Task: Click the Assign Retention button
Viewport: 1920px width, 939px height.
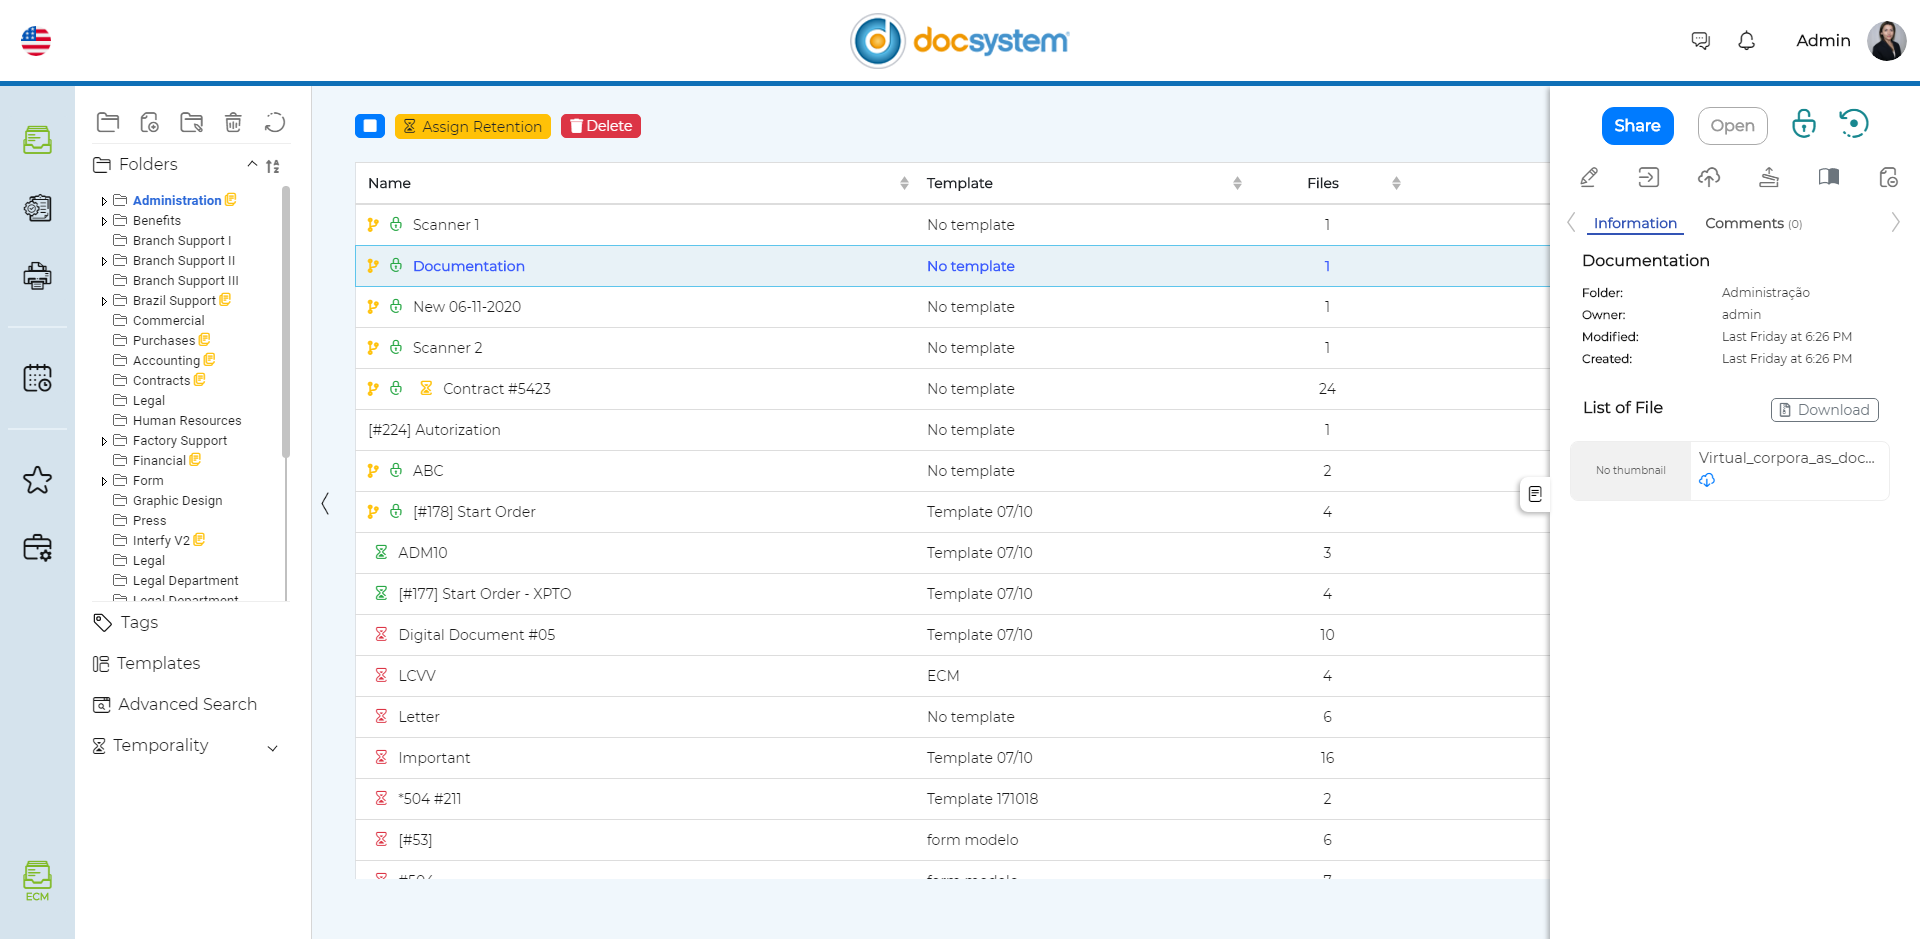Action: tap(472, 126)
